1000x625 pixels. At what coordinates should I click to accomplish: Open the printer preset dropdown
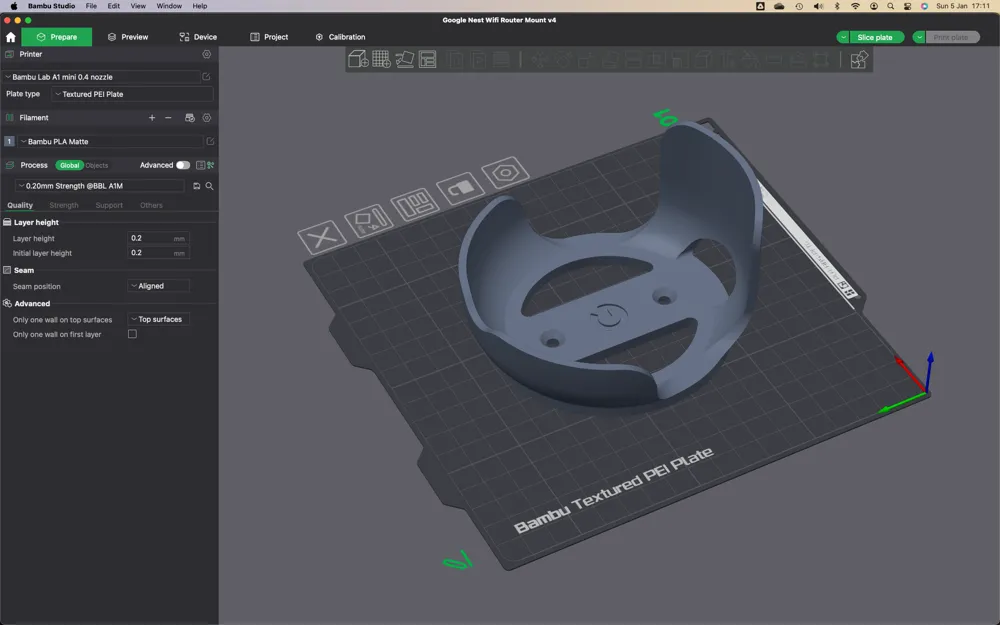pyautogui.click(x=103, y=77)
